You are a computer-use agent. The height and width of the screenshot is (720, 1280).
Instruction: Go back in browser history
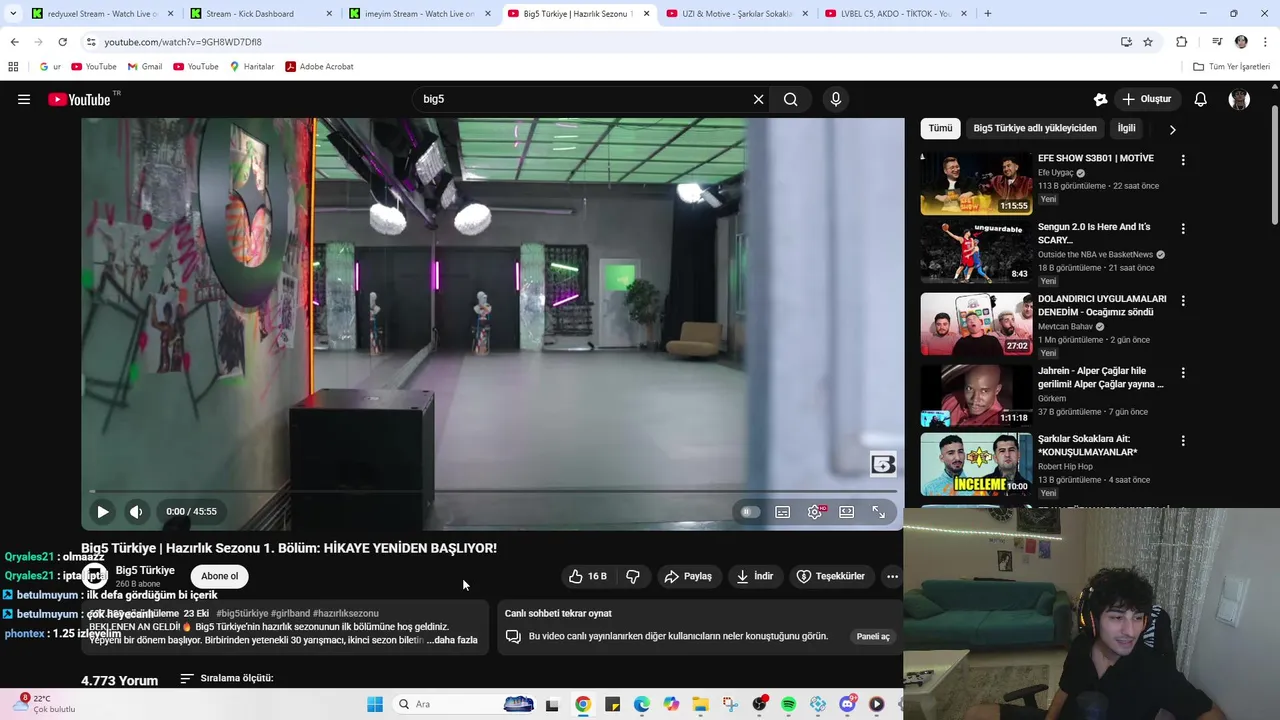(x=14, y=42)
